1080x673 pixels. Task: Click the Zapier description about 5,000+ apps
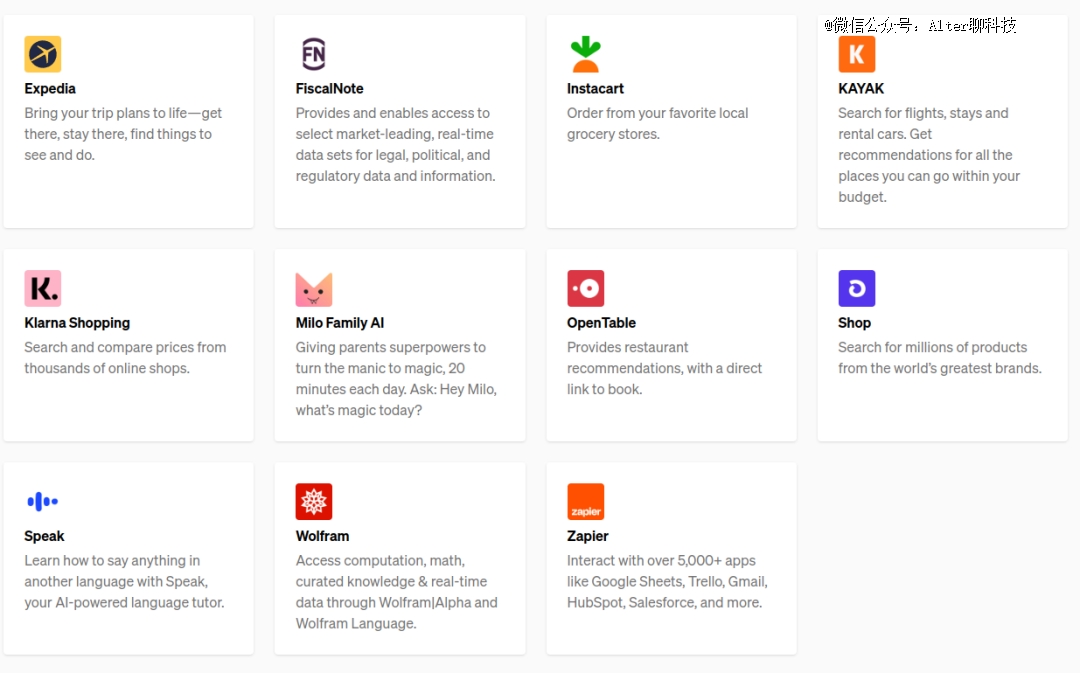667,581
